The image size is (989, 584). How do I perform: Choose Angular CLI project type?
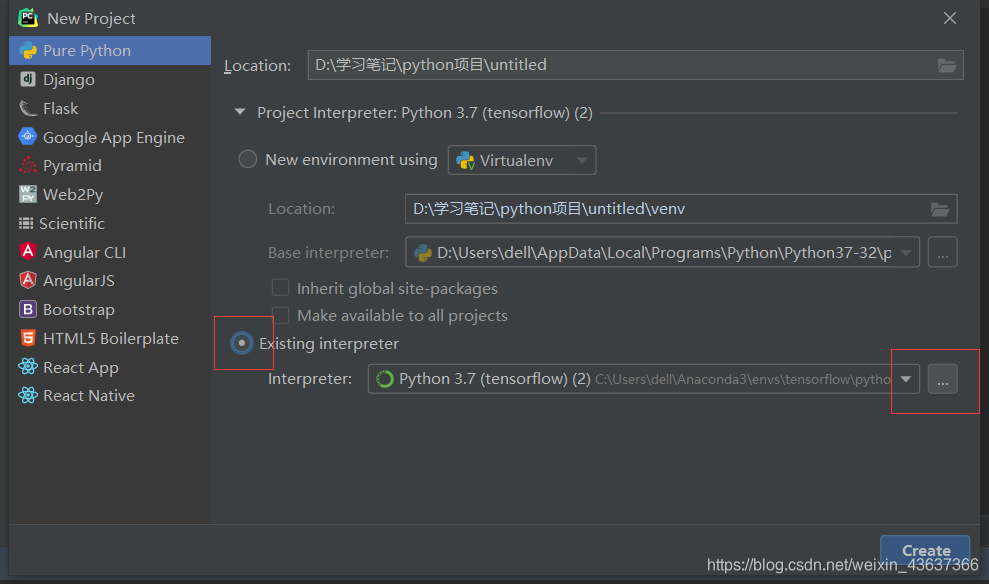tap(110, 252)
